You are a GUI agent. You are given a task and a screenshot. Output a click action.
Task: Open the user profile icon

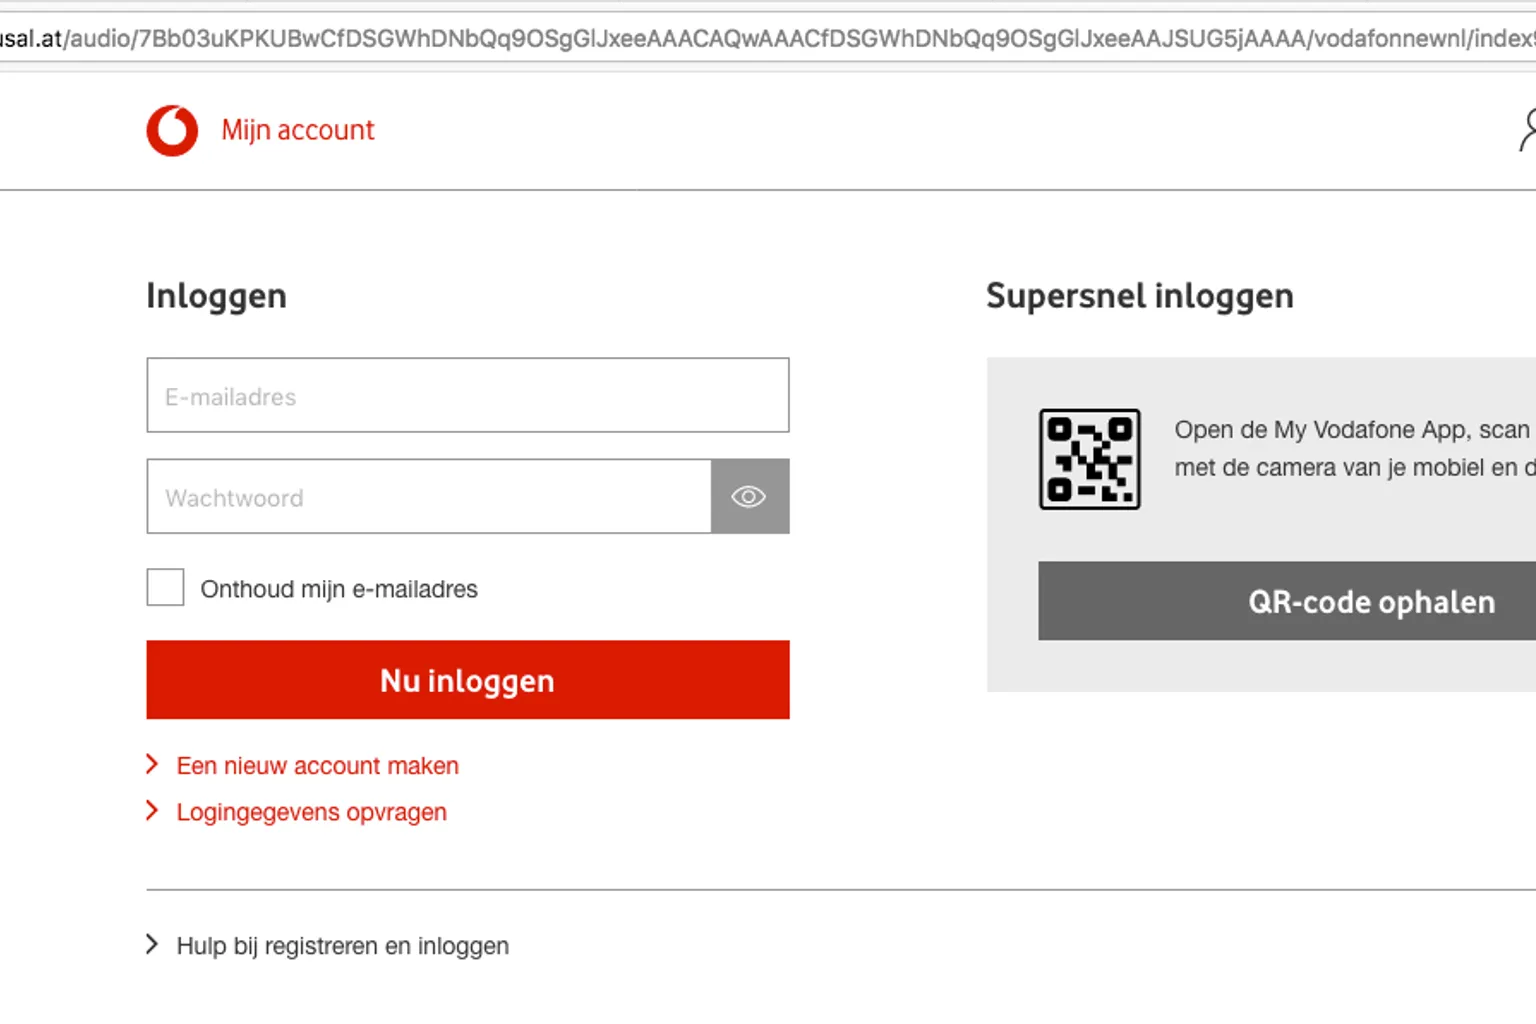click(1526, 131)
